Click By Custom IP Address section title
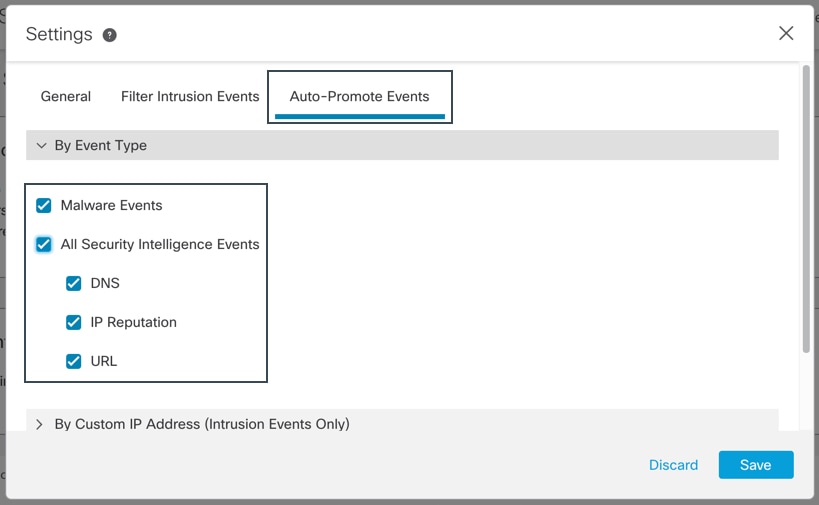The image size is (819, 505). click(202, 424)
